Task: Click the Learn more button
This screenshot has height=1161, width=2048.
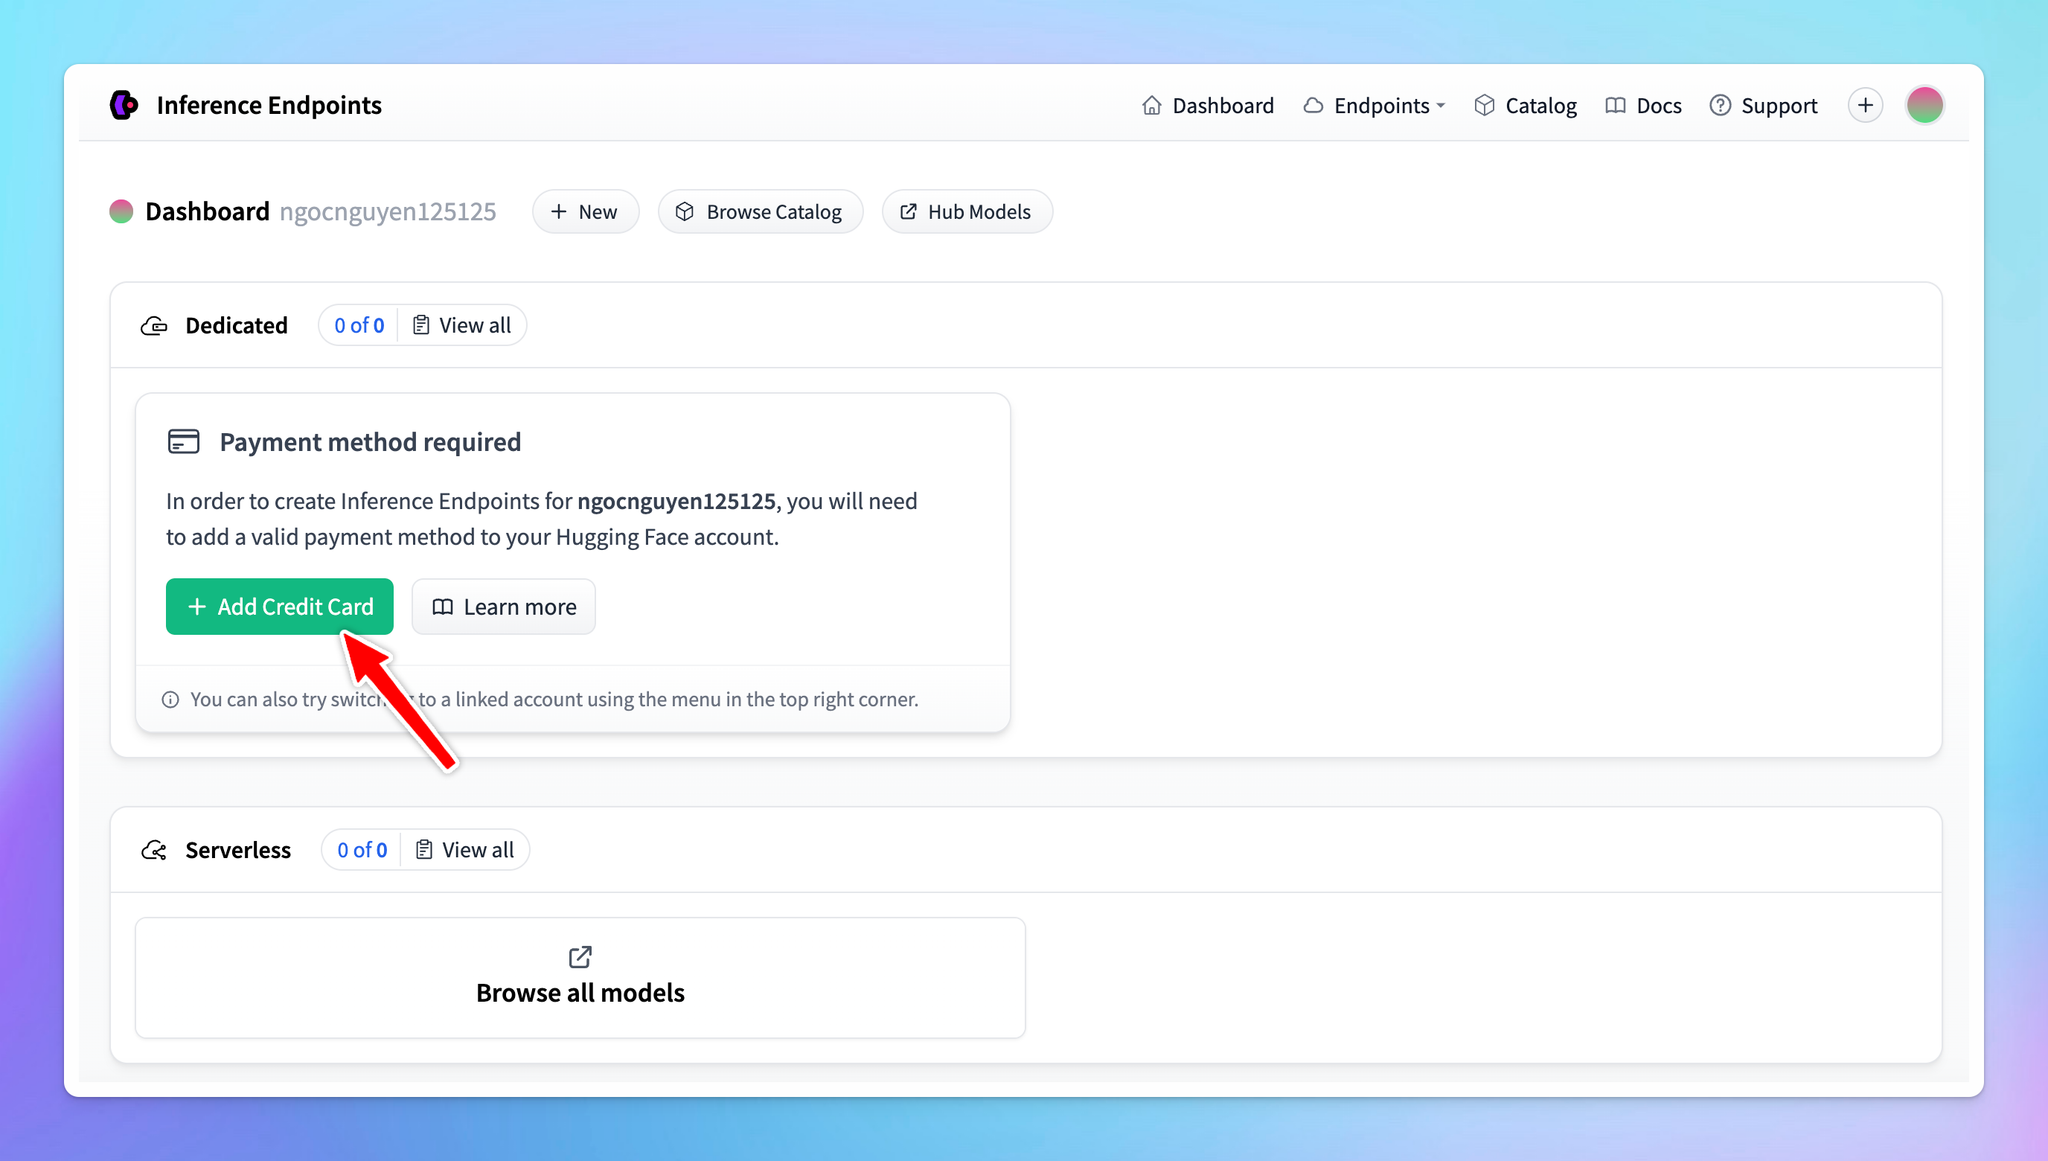Action: pos(504,607)
